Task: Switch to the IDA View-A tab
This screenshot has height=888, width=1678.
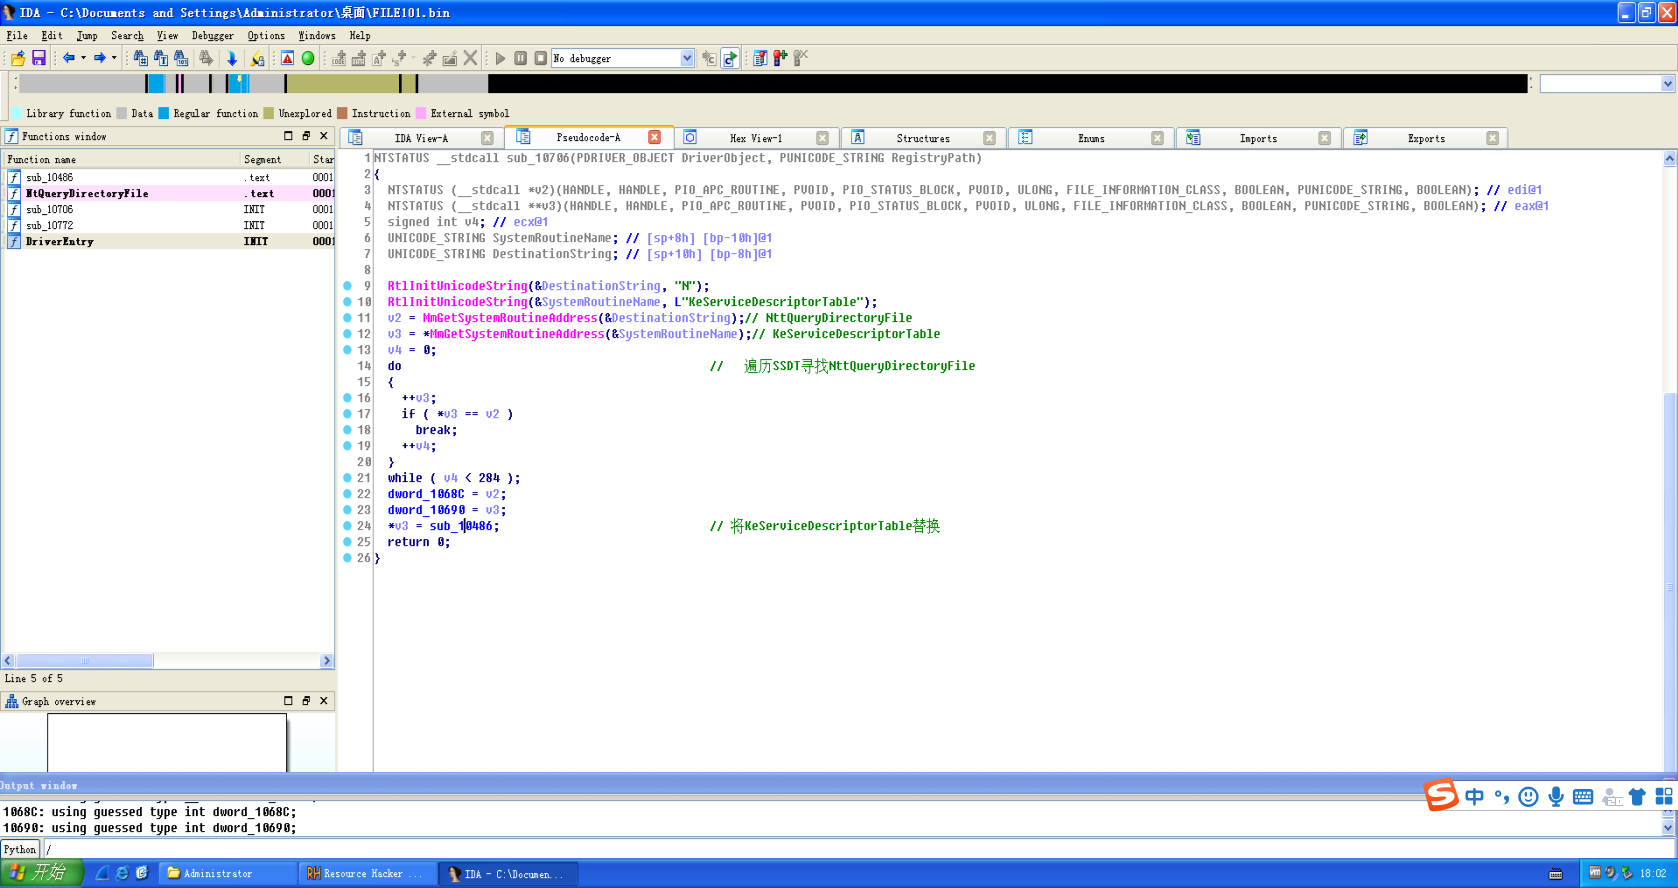Action: (421, 138)
